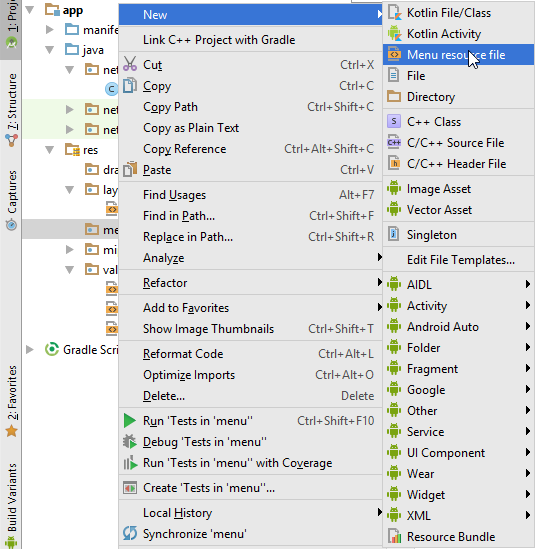The height and width of the screenshot is (549, 535).
Task: Collapse the java folder arrow
Action: click(x=50, y=50)
